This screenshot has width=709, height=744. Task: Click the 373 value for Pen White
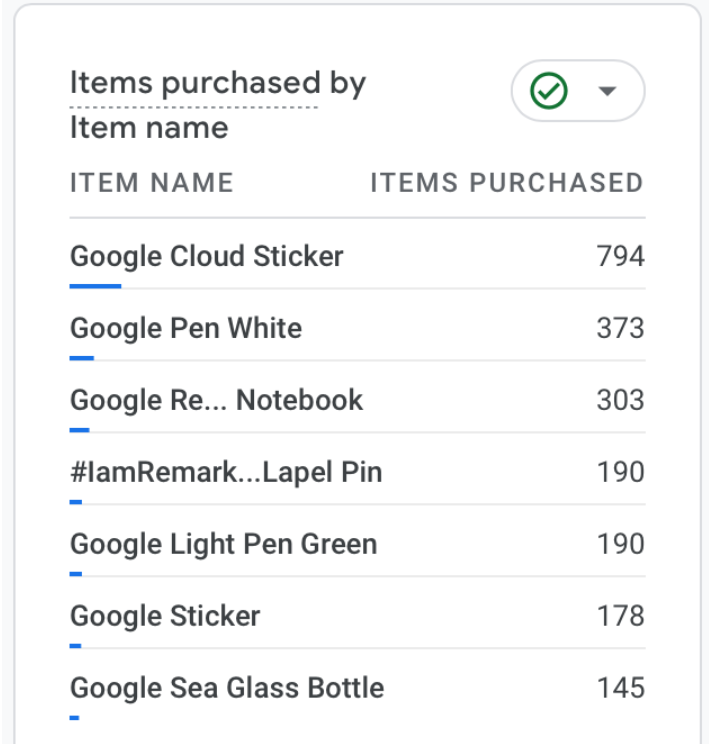[x=620, y=328]
